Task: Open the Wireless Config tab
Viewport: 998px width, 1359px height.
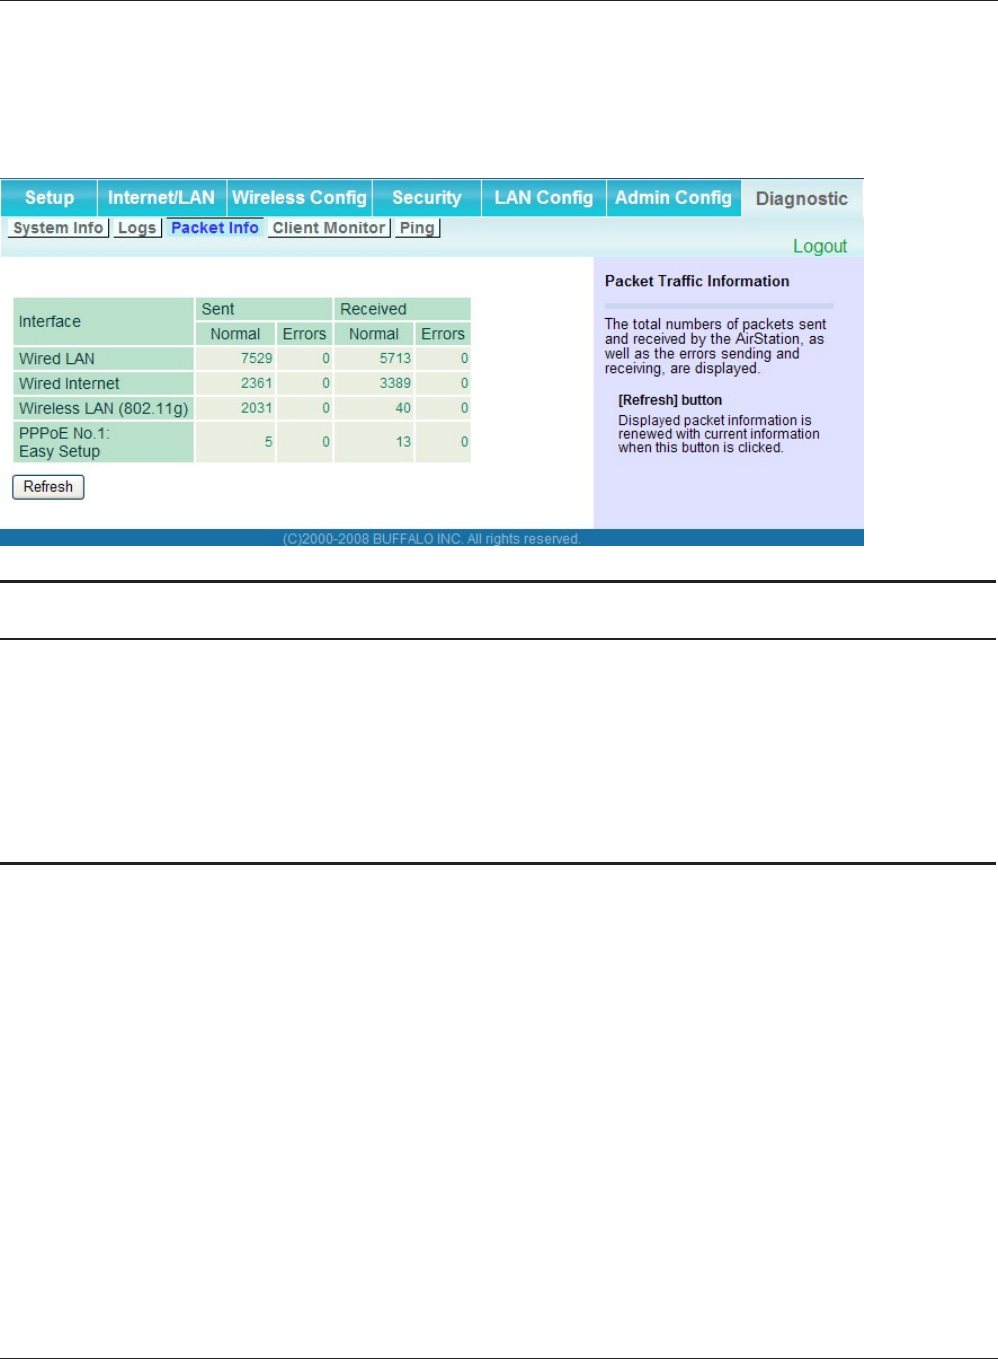Action: pos(299,198)
